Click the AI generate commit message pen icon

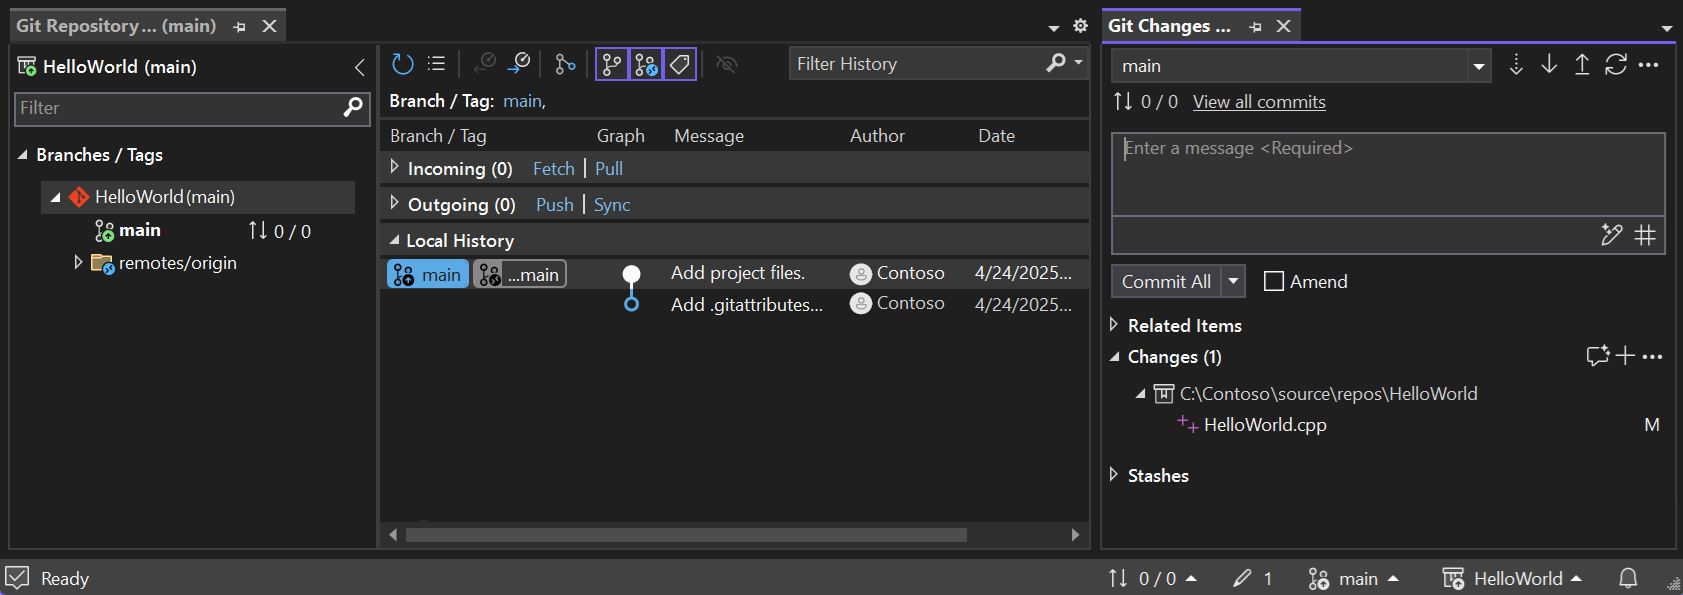pyautogui.click(x=1611, y=235)
